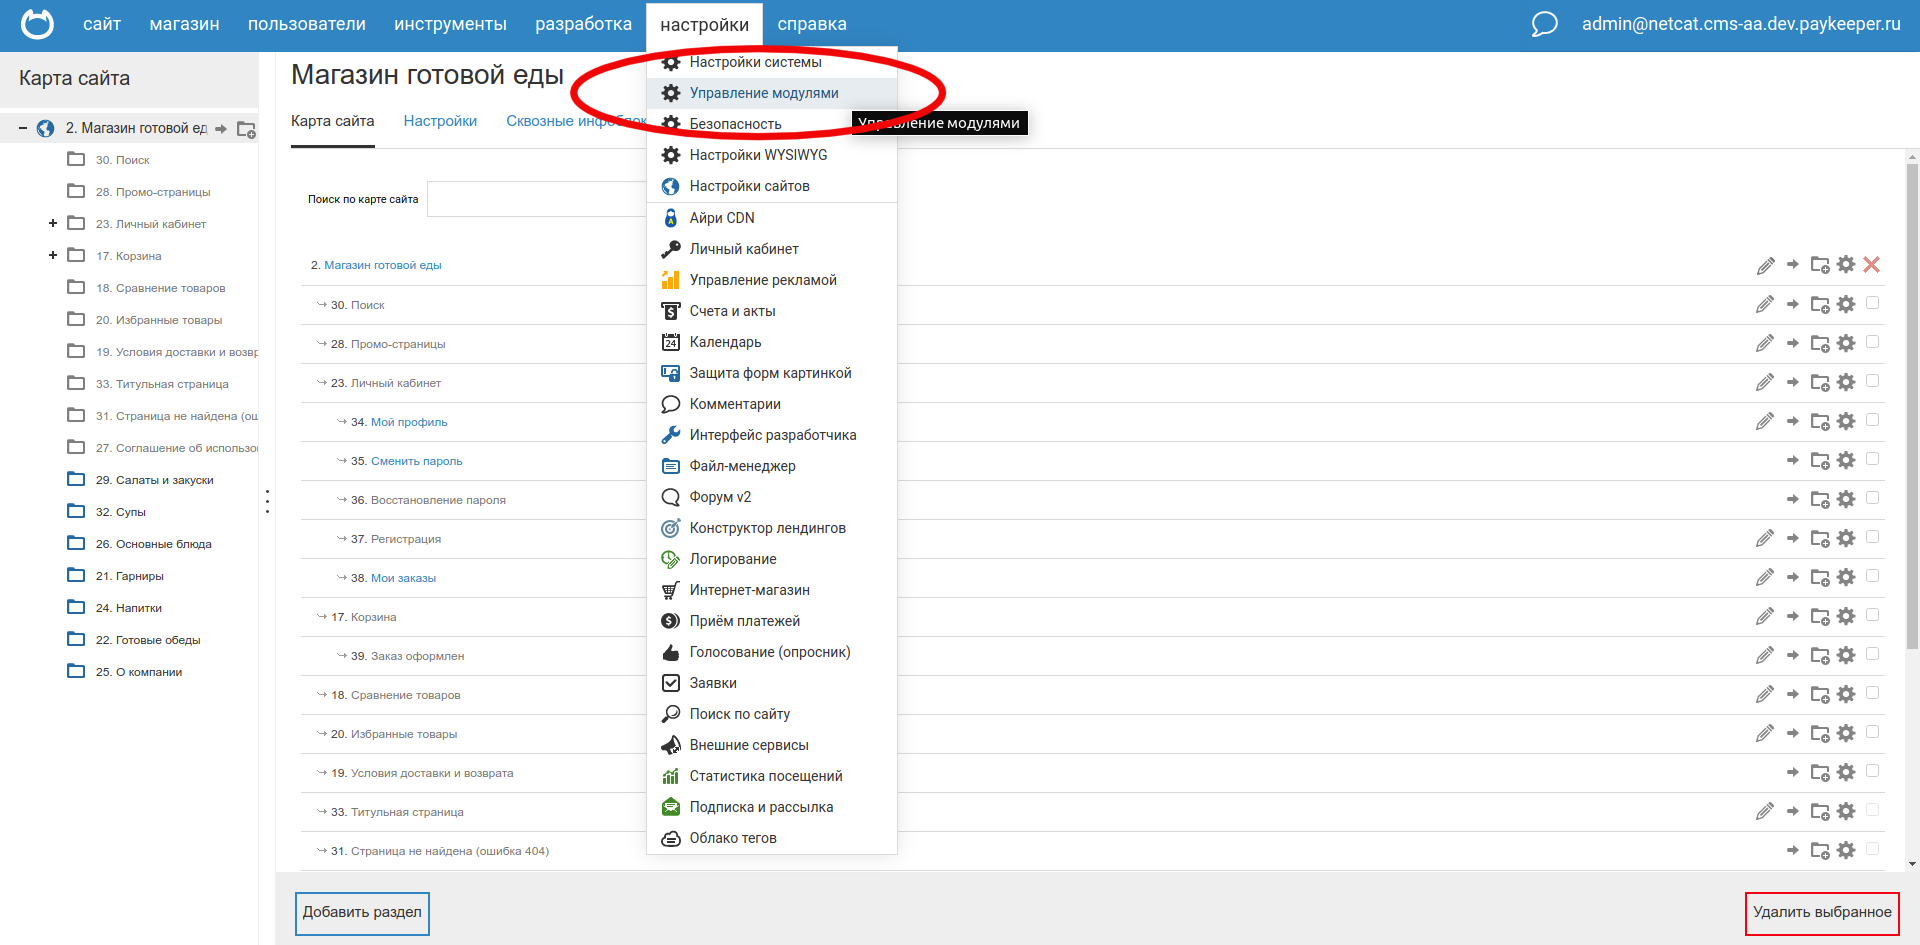This screenshot has width=1920, height=945.
Task: Click the Поиск по карте сайта input
Action: pos(536,199)
